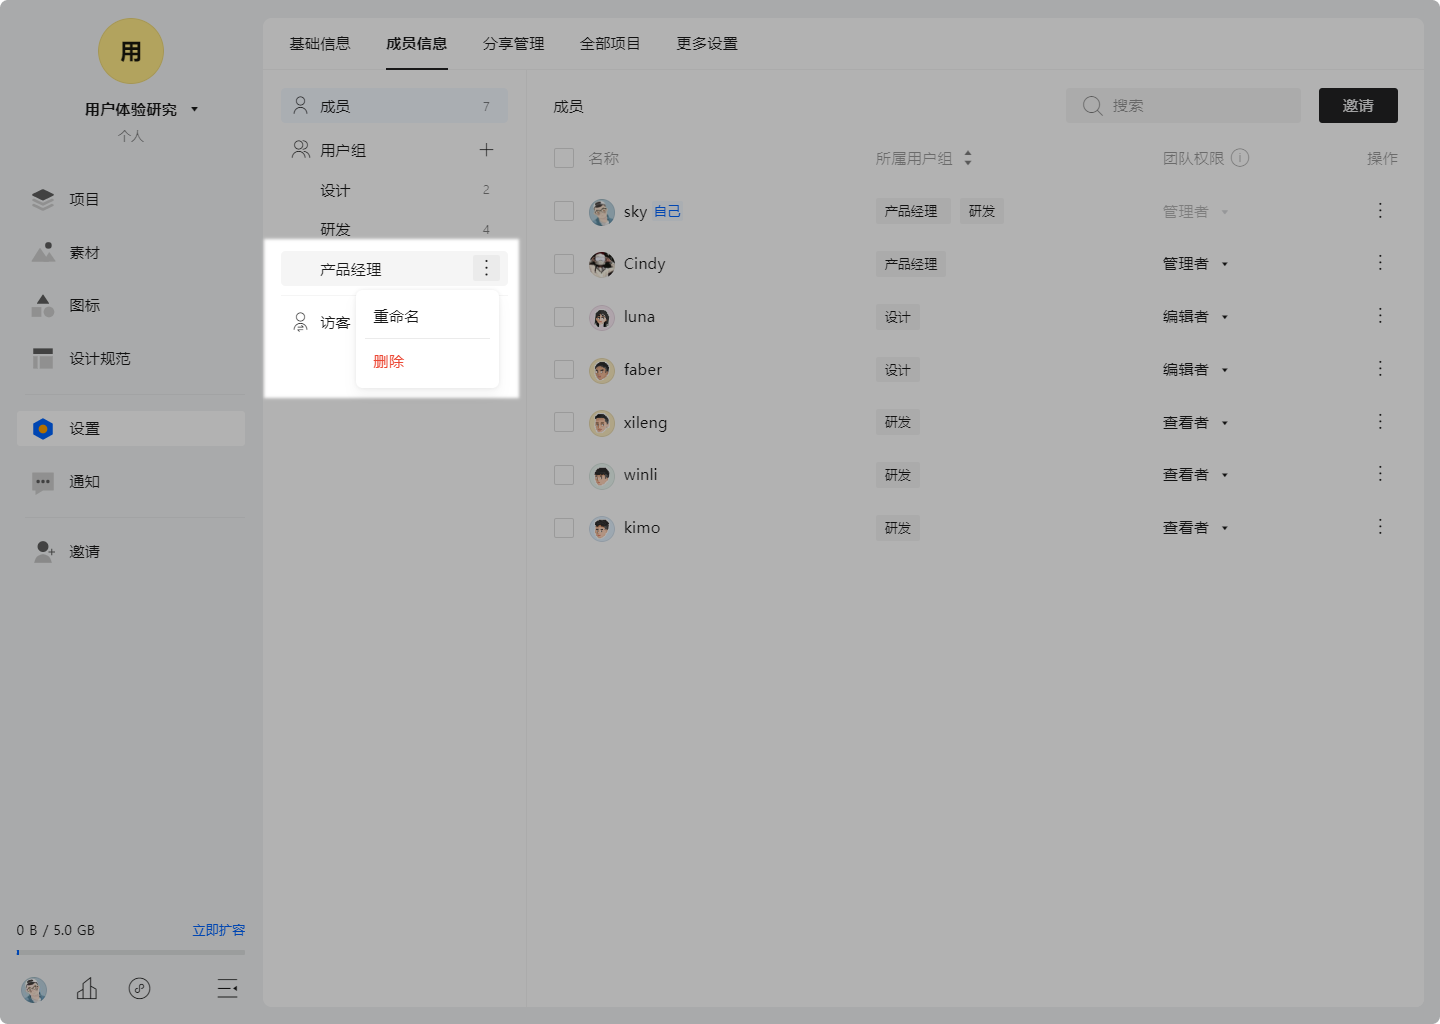Switch to the 全部项目 tab

[x=610, y=44]
